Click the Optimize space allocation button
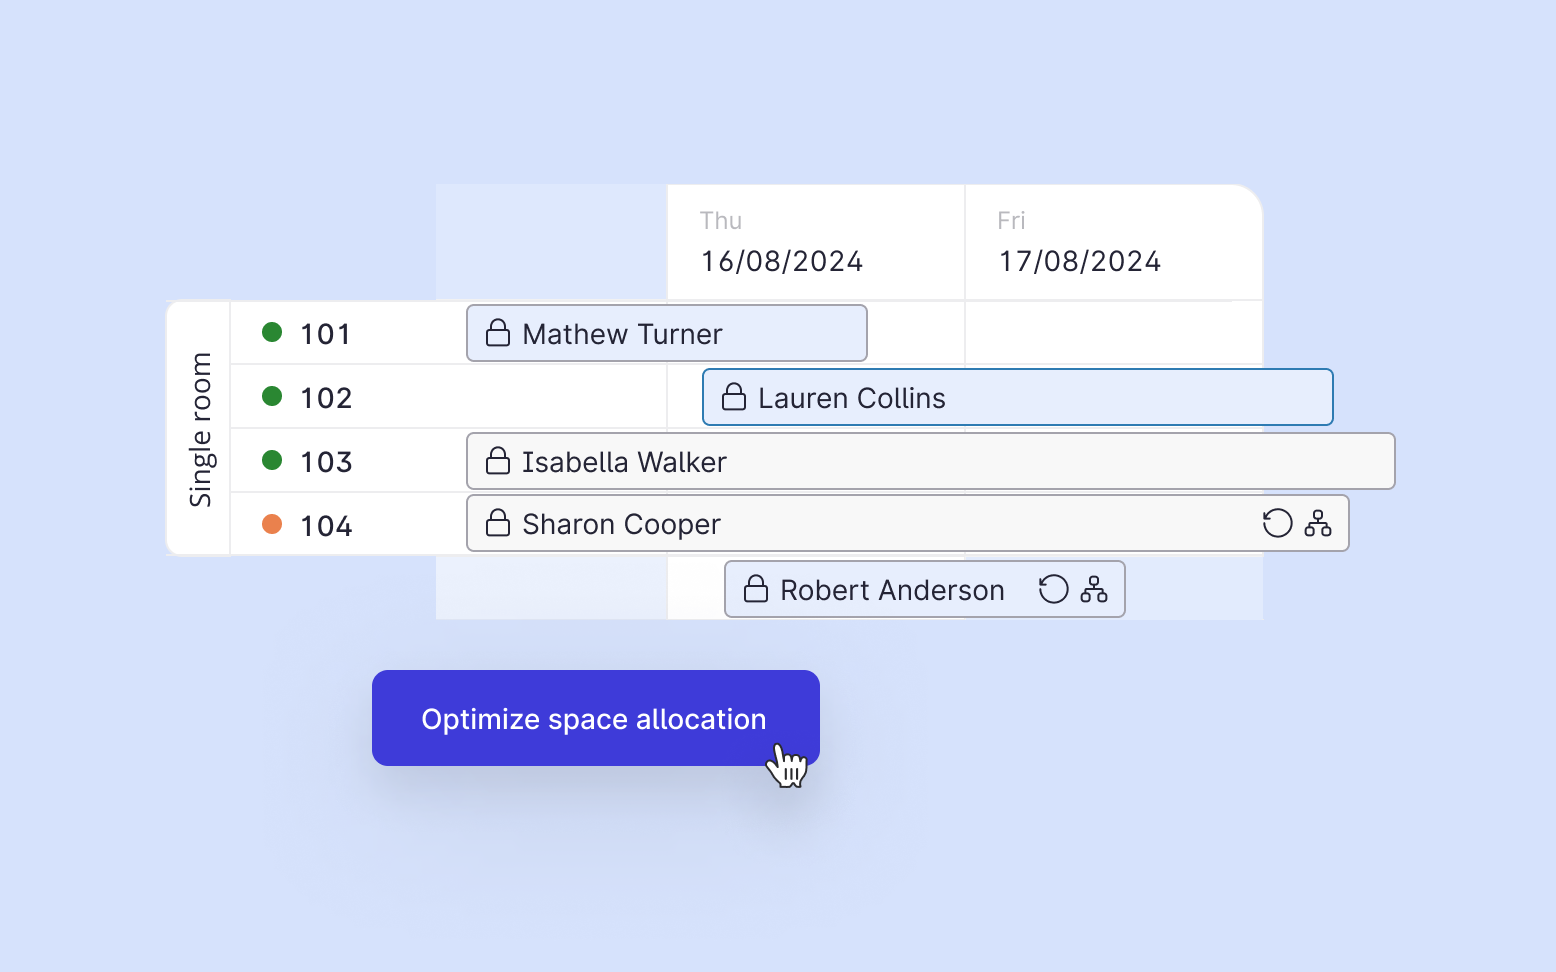 [596, 718]
